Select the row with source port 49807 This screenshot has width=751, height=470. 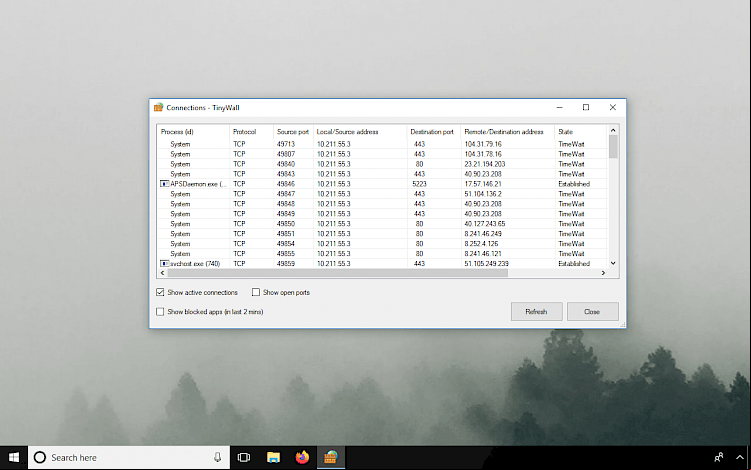pos(382,154)
